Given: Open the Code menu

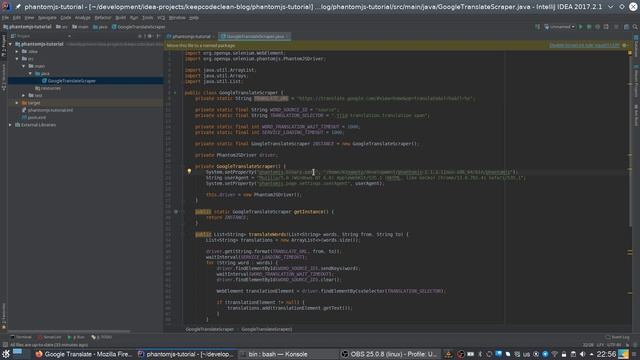Looking at the screenshot, I should pyautogui.click(x=66, y=18).
